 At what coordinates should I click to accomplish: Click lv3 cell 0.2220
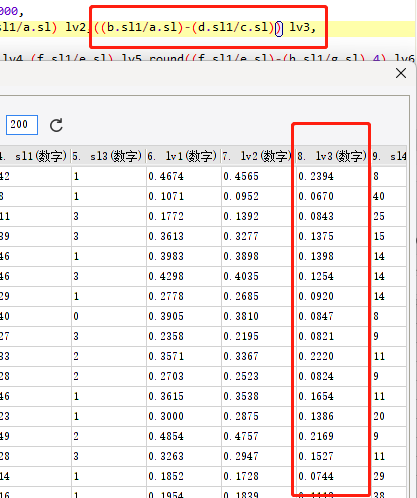[333, 356]
